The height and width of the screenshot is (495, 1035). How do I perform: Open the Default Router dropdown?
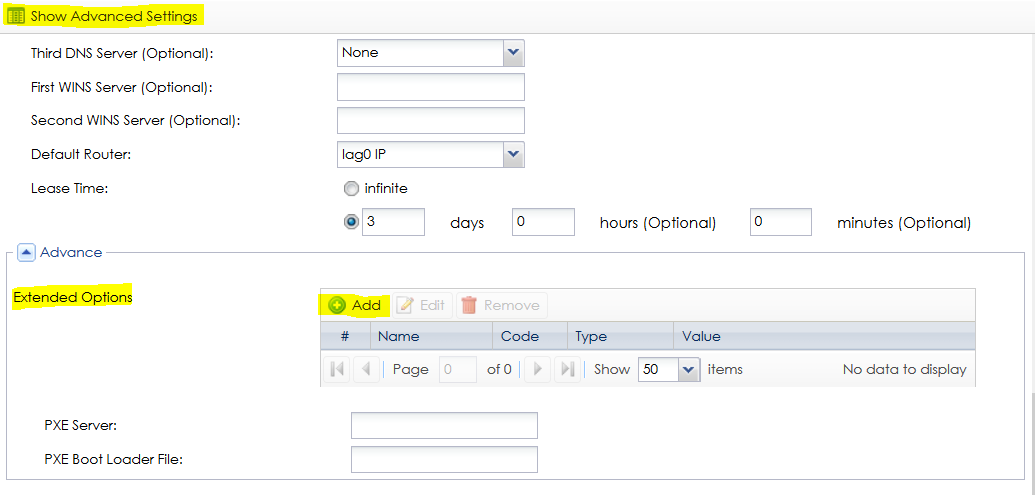click(x=513, y=154)
